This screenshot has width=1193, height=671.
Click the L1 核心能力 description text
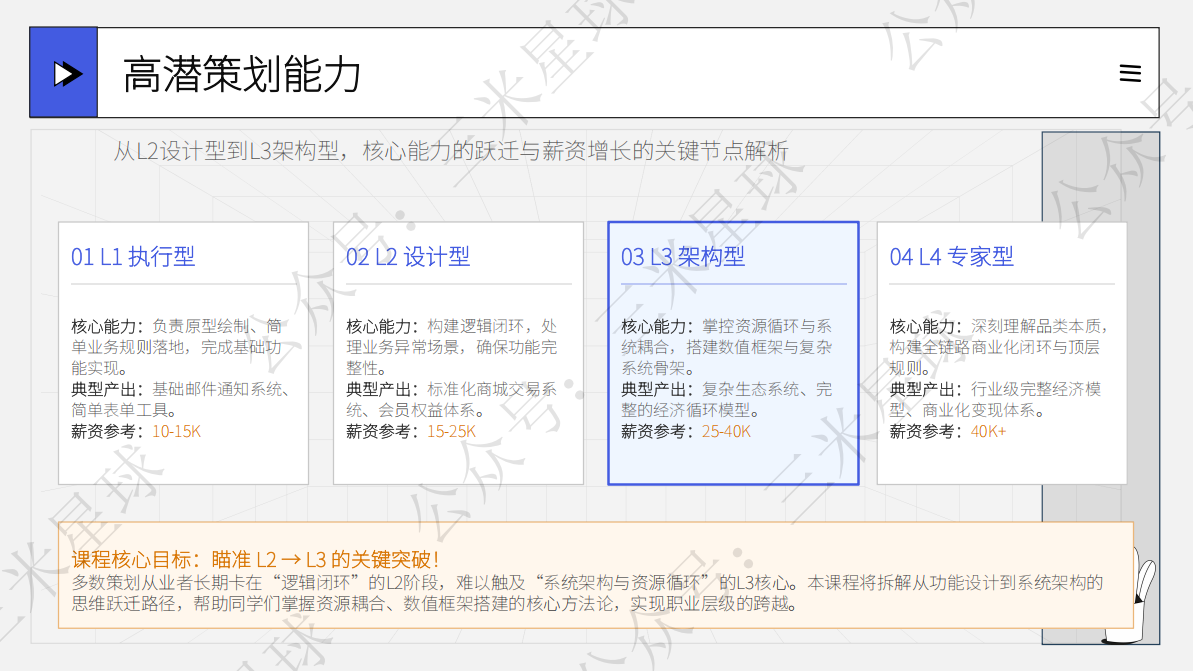click(x=177, y=347)
